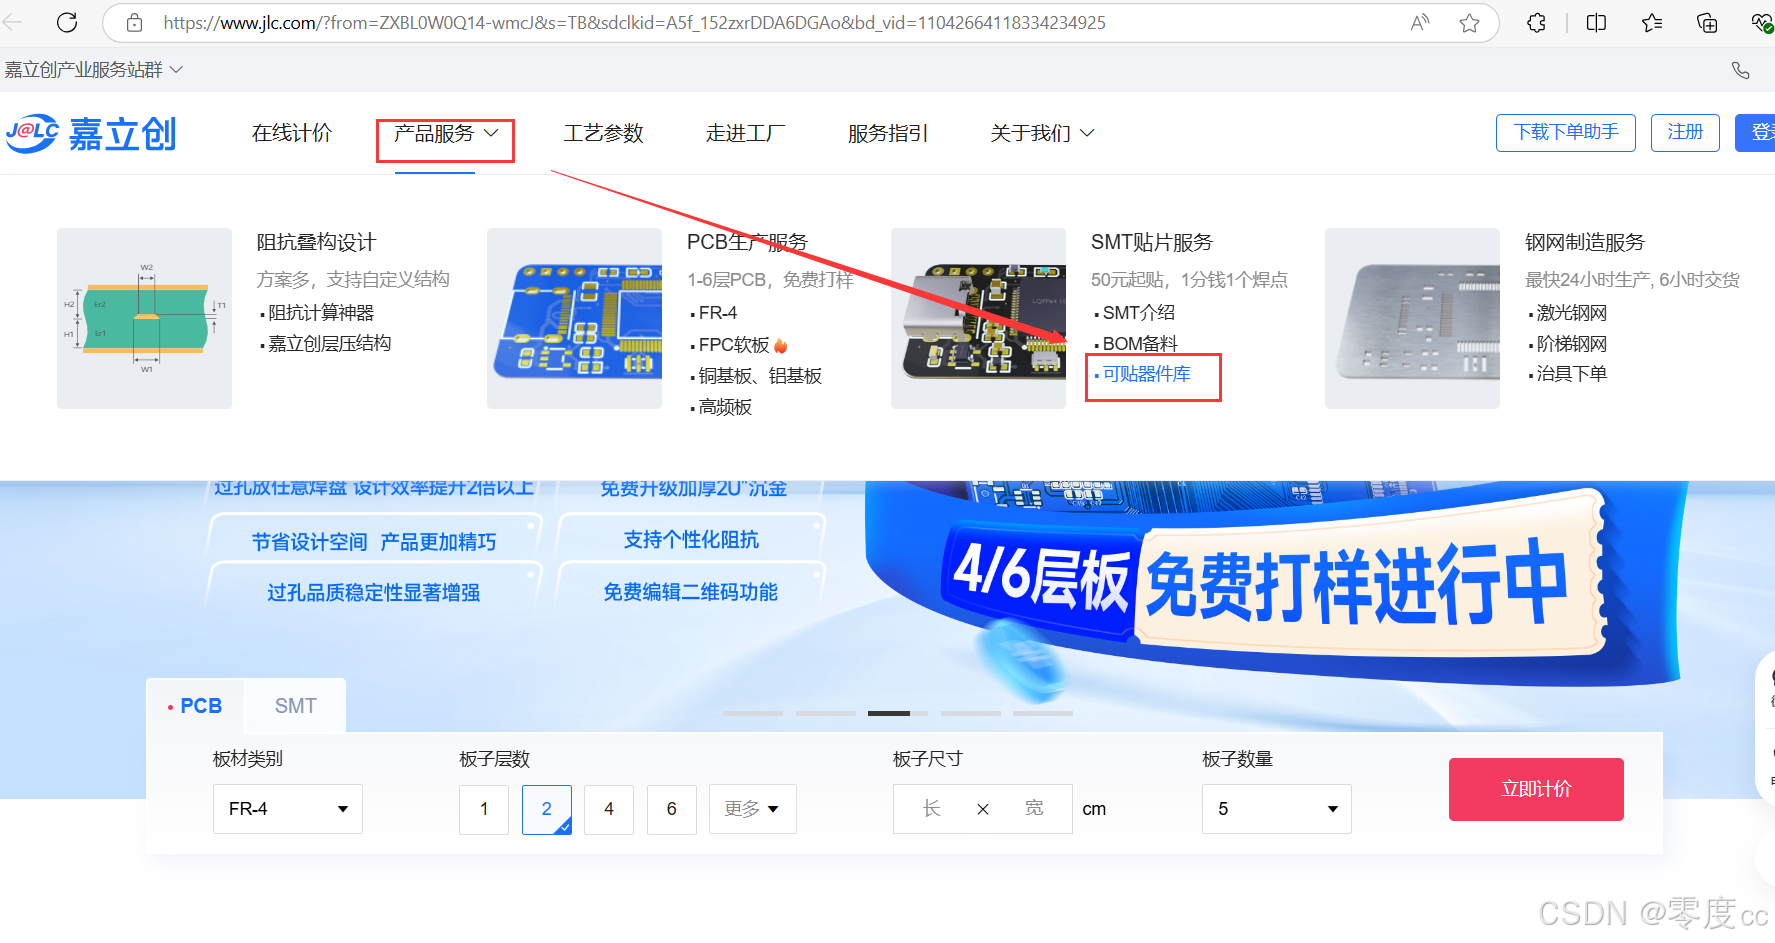
Task: Switch to the SMT quote tab
Action: pyautogui.click(x=296, y=706)
